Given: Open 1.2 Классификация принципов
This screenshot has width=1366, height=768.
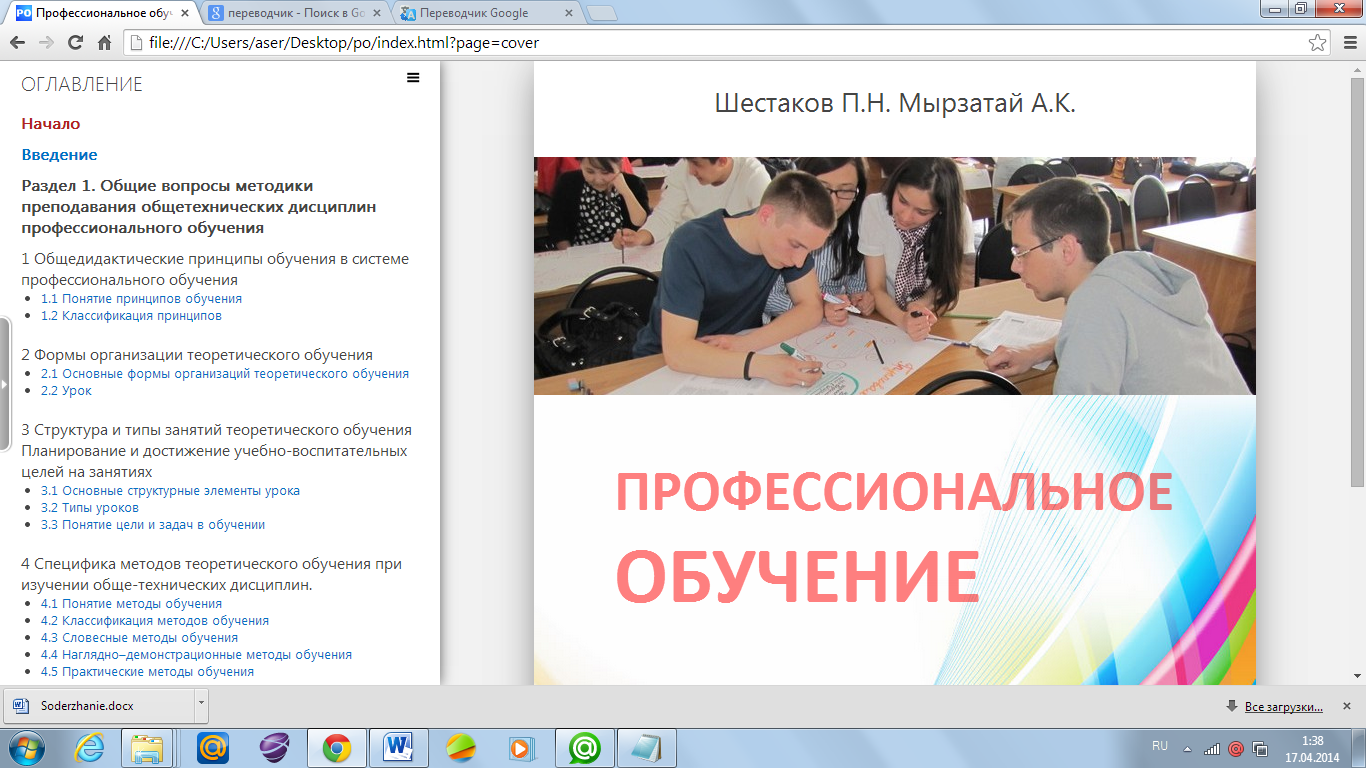Looking at the screenshot, I should 131,316.
